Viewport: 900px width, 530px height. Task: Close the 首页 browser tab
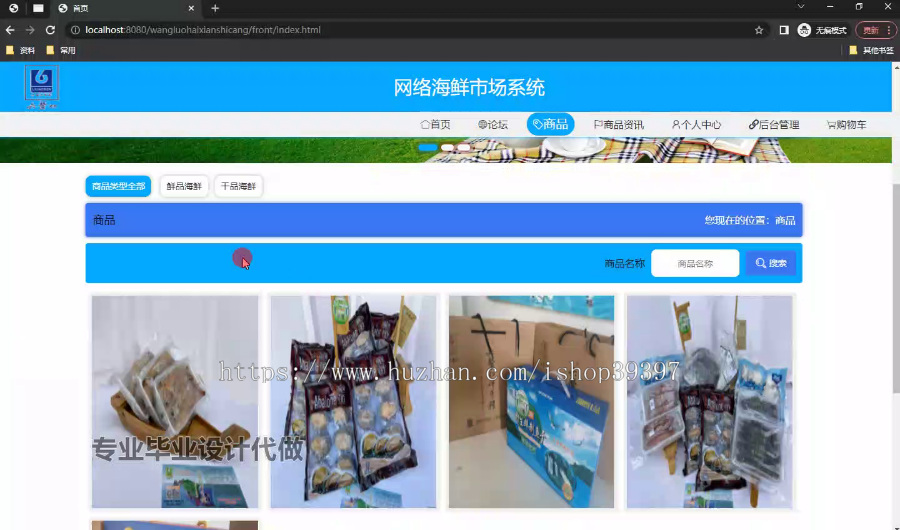[191, 8]
